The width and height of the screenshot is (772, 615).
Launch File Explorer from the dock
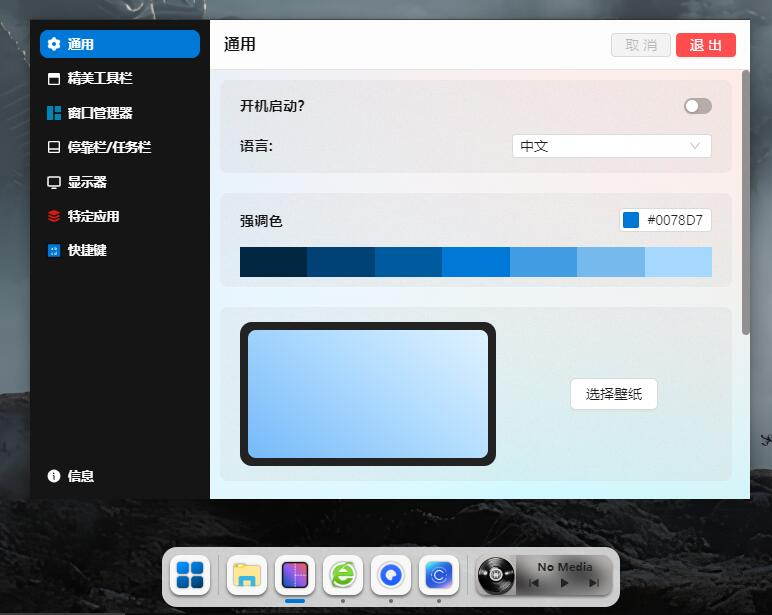tap(246, 575)
